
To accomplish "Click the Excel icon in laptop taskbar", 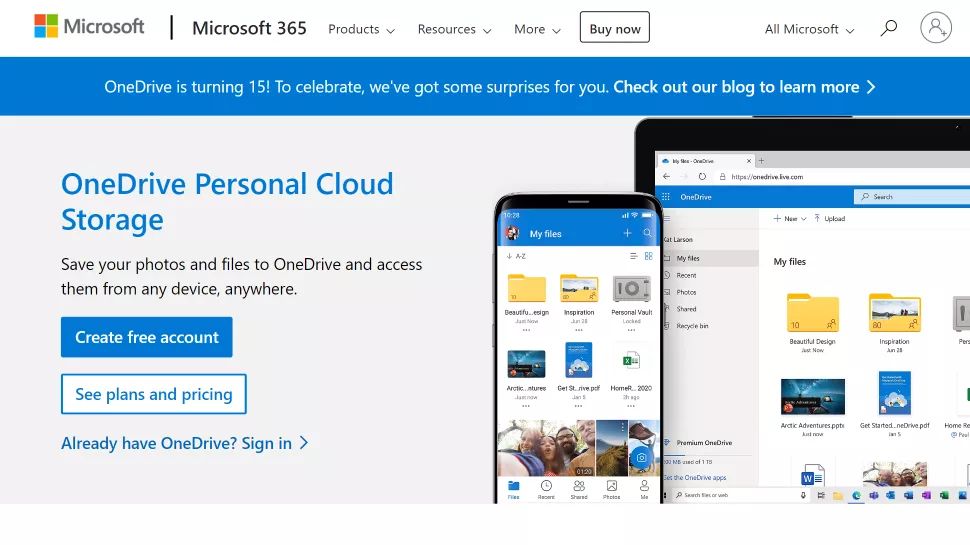I will (x=944, y=496).
